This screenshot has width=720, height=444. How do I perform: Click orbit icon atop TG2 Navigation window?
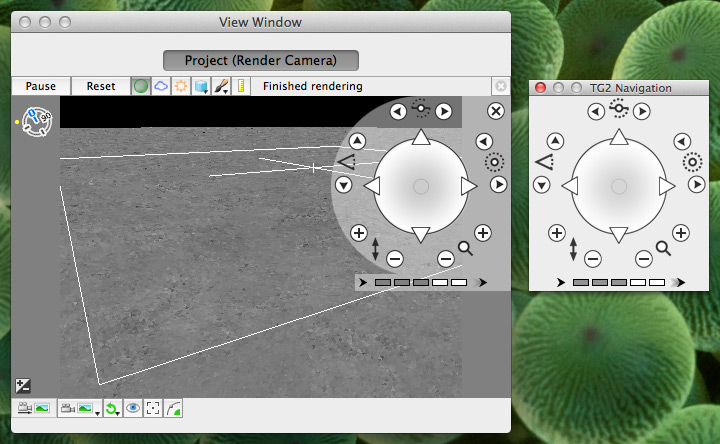pyautogui.click(x=619, y=108)
